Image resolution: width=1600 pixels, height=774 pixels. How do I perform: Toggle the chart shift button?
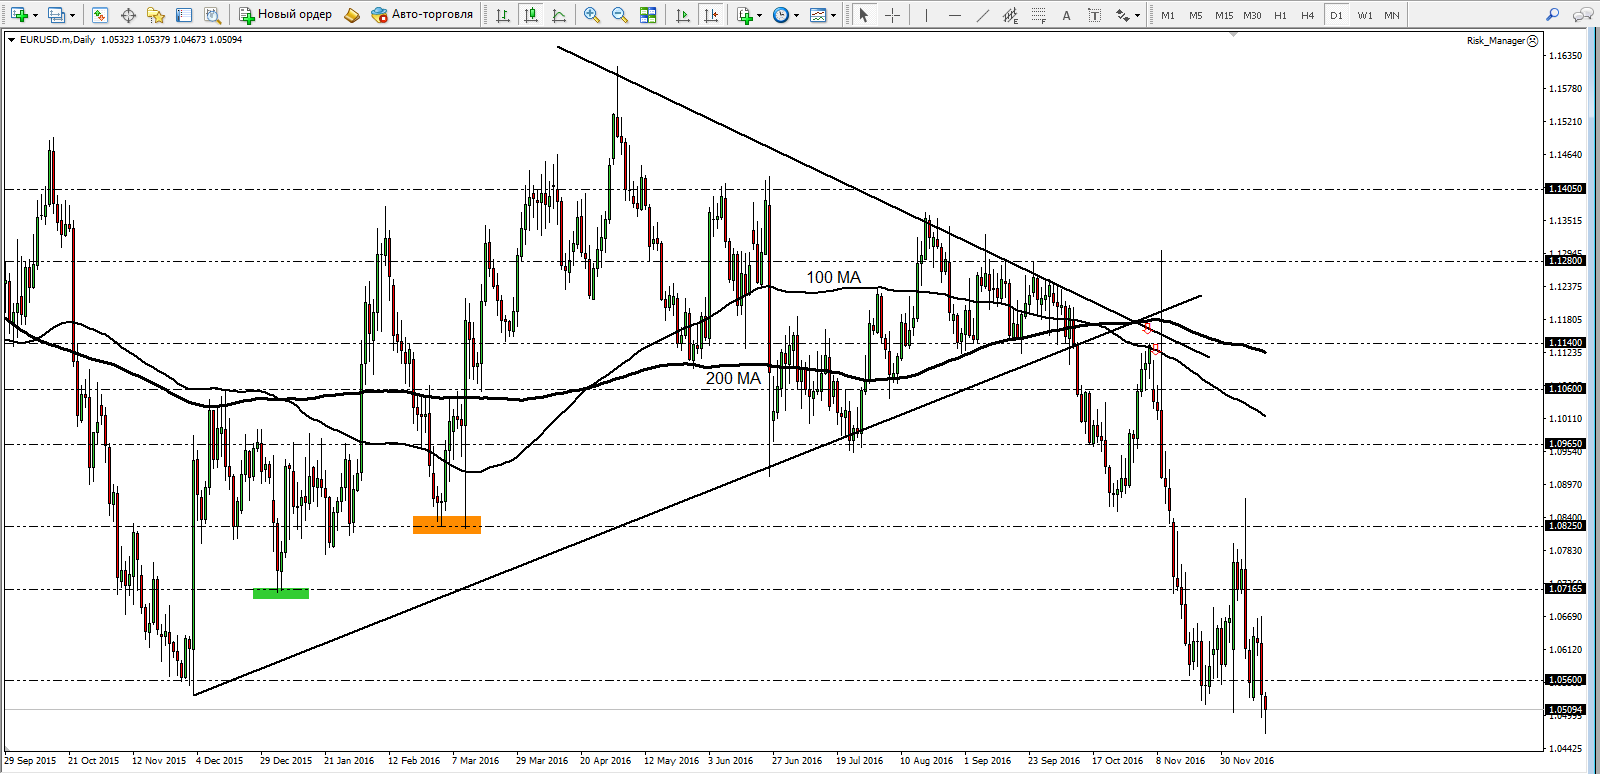[711, 15]
